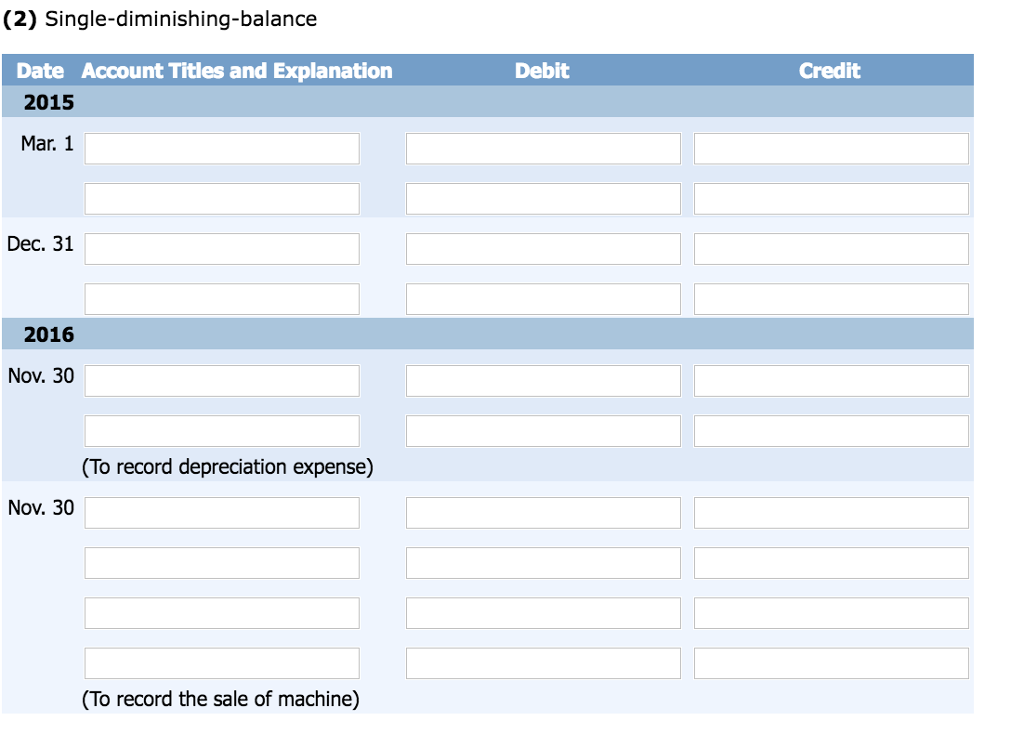1024x734 pixels.
Task: Click account field above 'To record the sale of machine'
Action: [x=222, y=663]
